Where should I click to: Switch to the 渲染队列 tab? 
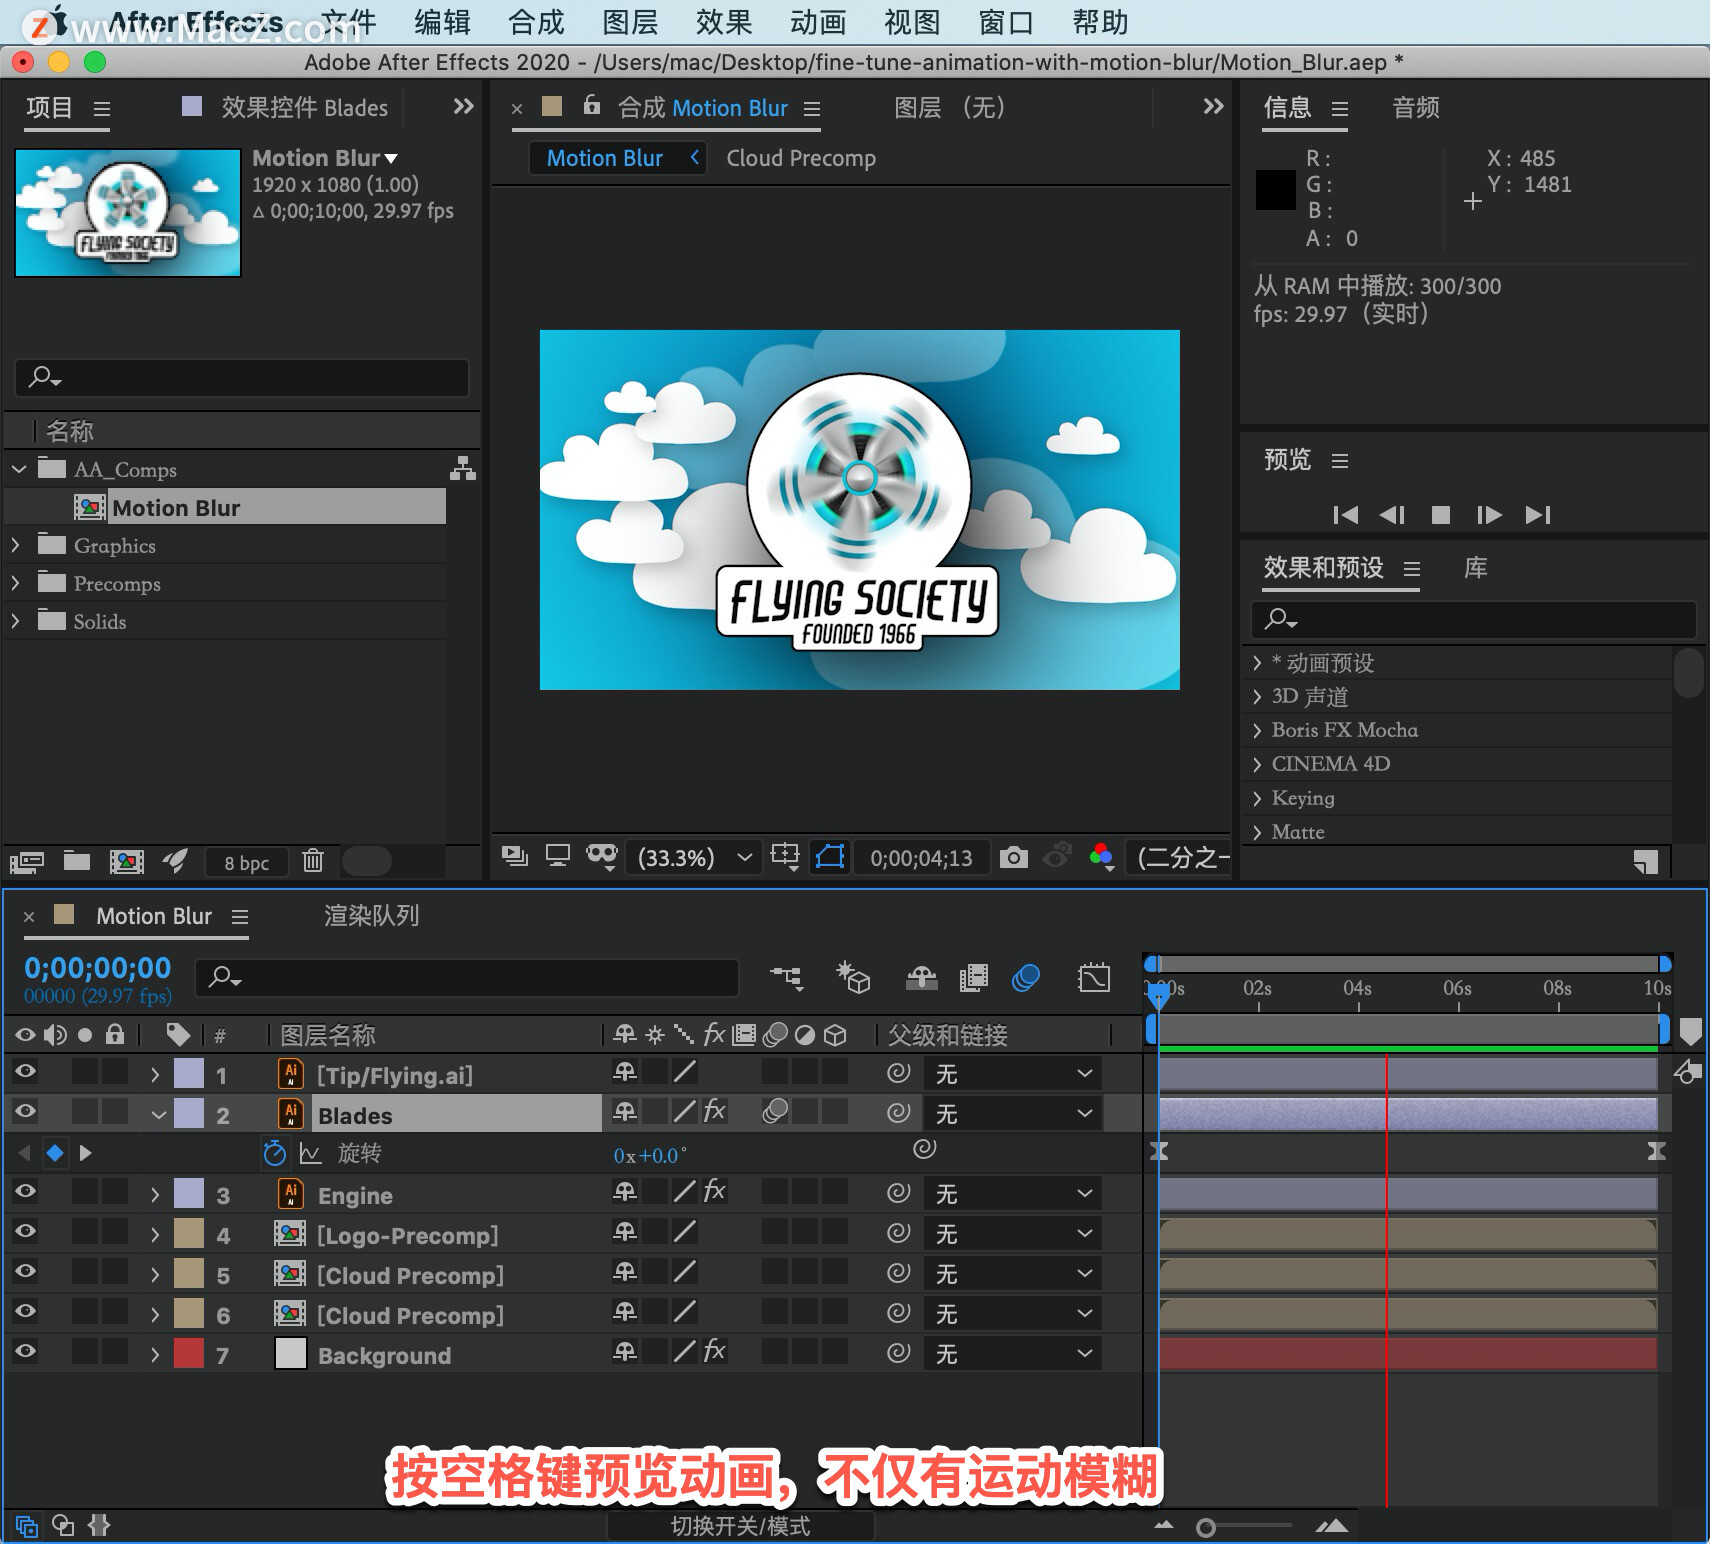(371, 915)
